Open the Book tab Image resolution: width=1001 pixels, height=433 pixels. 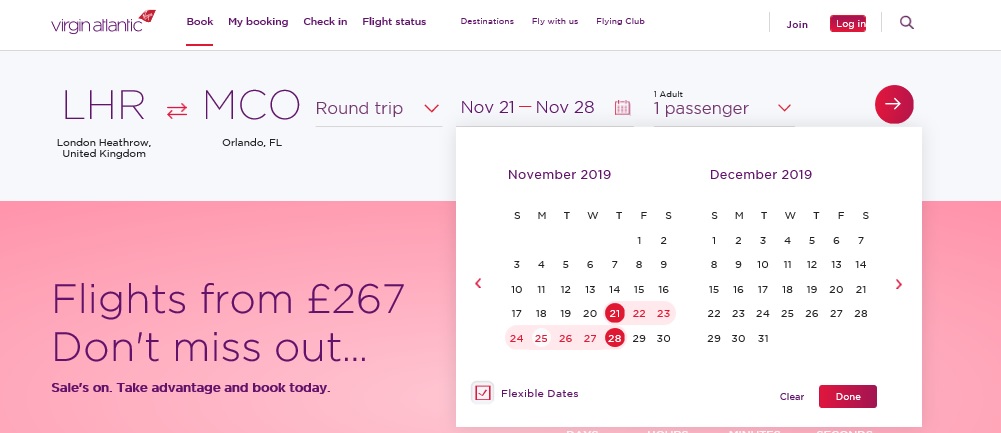click(200, 22)
